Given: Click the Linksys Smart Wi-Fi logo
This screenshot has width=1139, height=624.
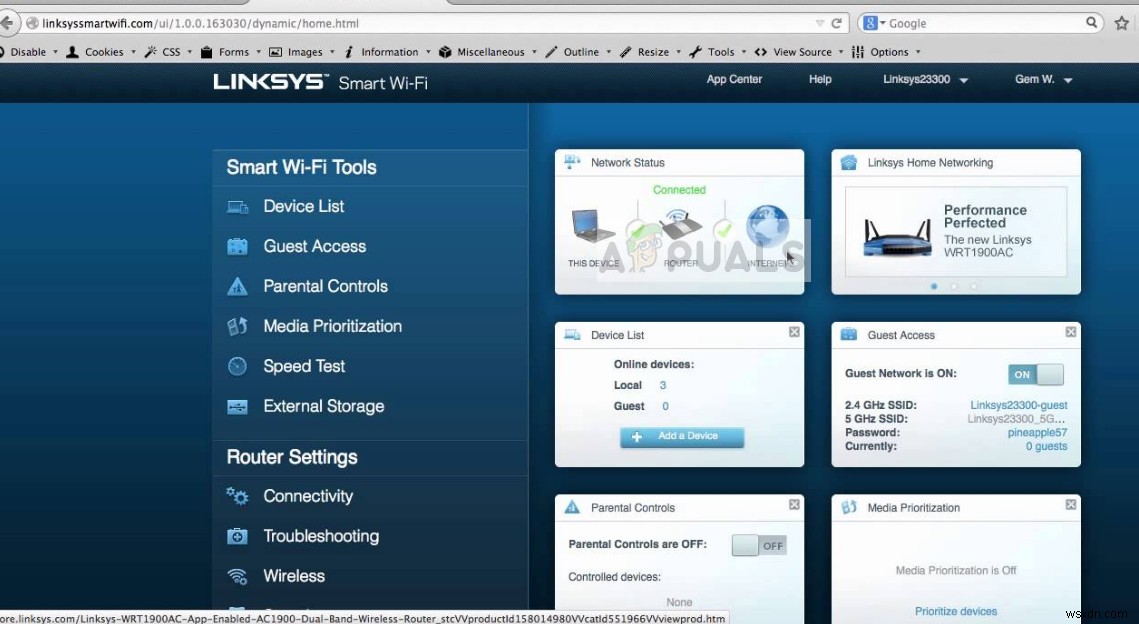Looking at the screenshot, I should [x=320, y=82].
